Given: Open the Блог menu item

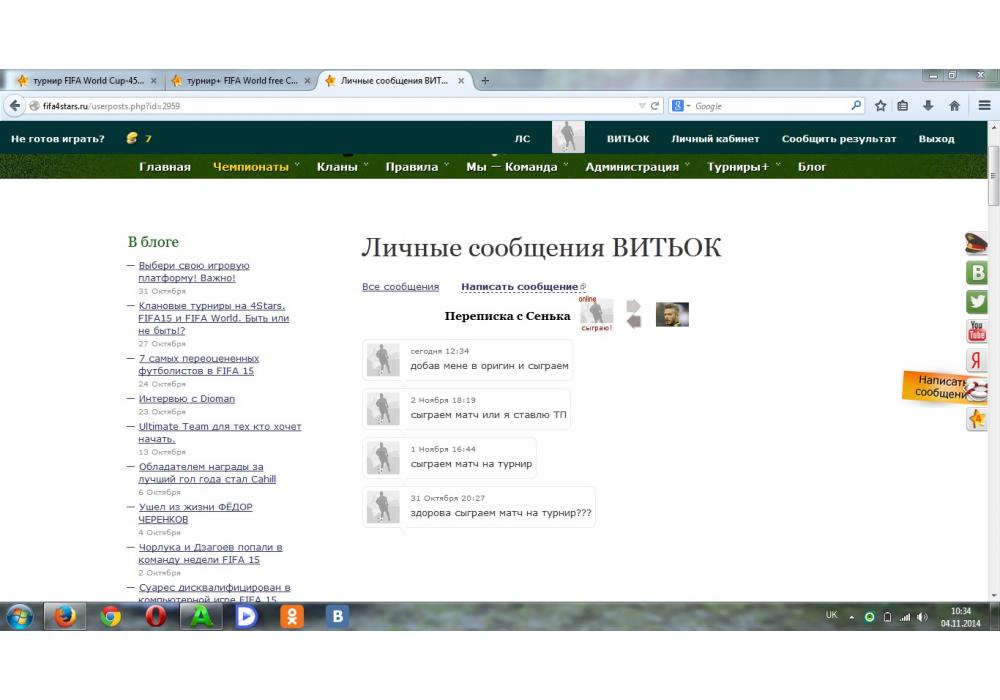Looking at the screenshot, I should (812, 167).
